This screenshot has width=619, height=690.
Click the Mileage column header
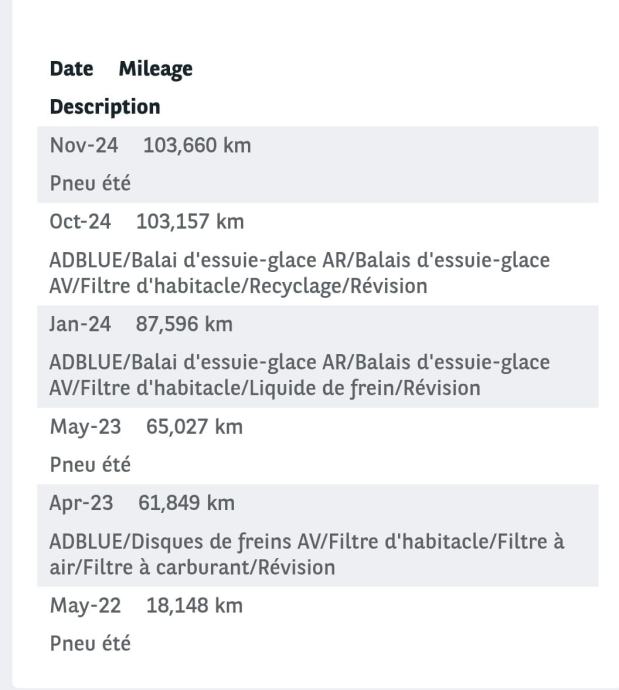155,69
